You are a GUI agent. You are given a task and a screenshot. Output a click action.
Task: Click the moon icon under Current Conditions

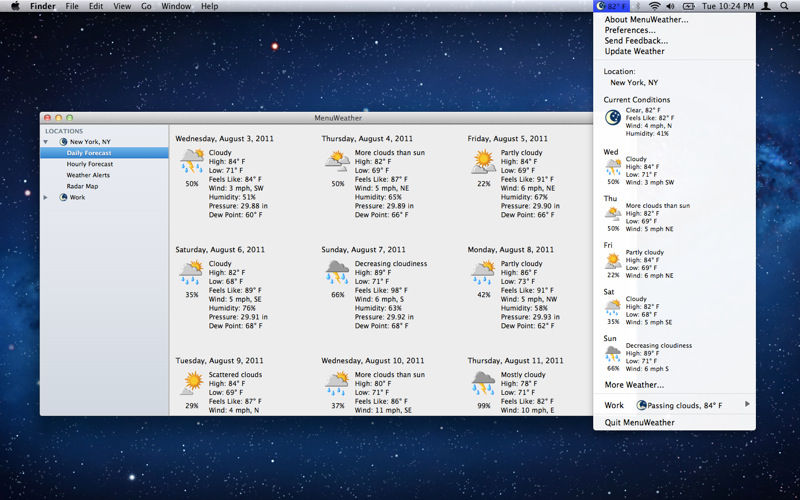(x=613, y=117)
